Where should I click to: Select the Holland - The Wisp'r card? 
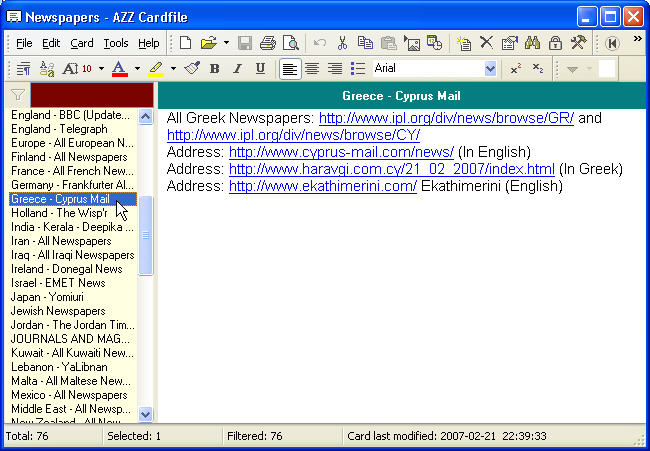(73, 213)
